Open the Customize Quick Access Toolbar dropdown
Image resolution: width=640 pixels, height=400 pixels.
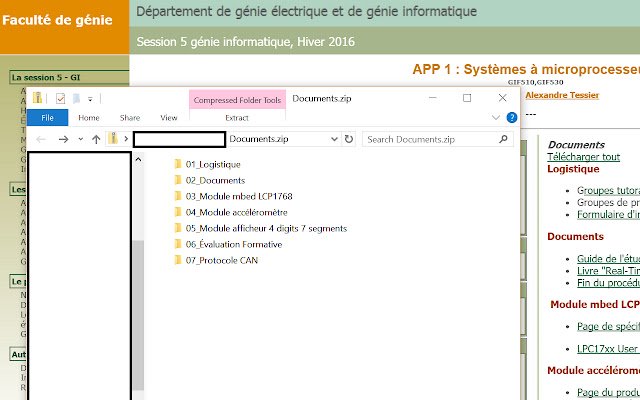point(90,99)
